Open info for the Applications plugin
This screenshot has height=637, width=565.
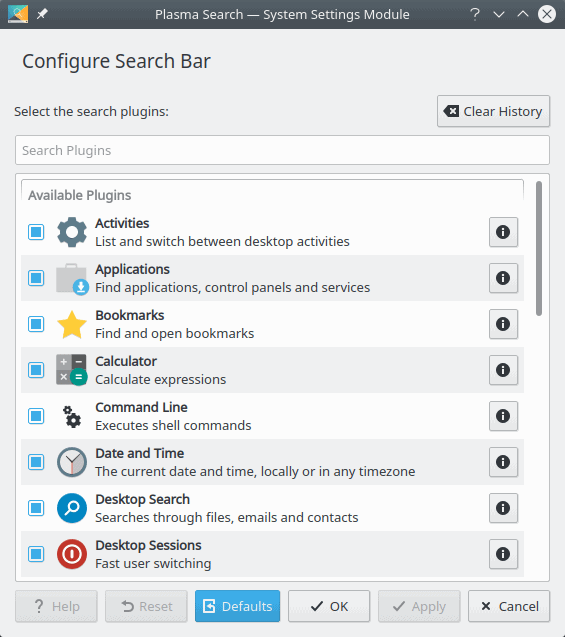coord(503,278)
